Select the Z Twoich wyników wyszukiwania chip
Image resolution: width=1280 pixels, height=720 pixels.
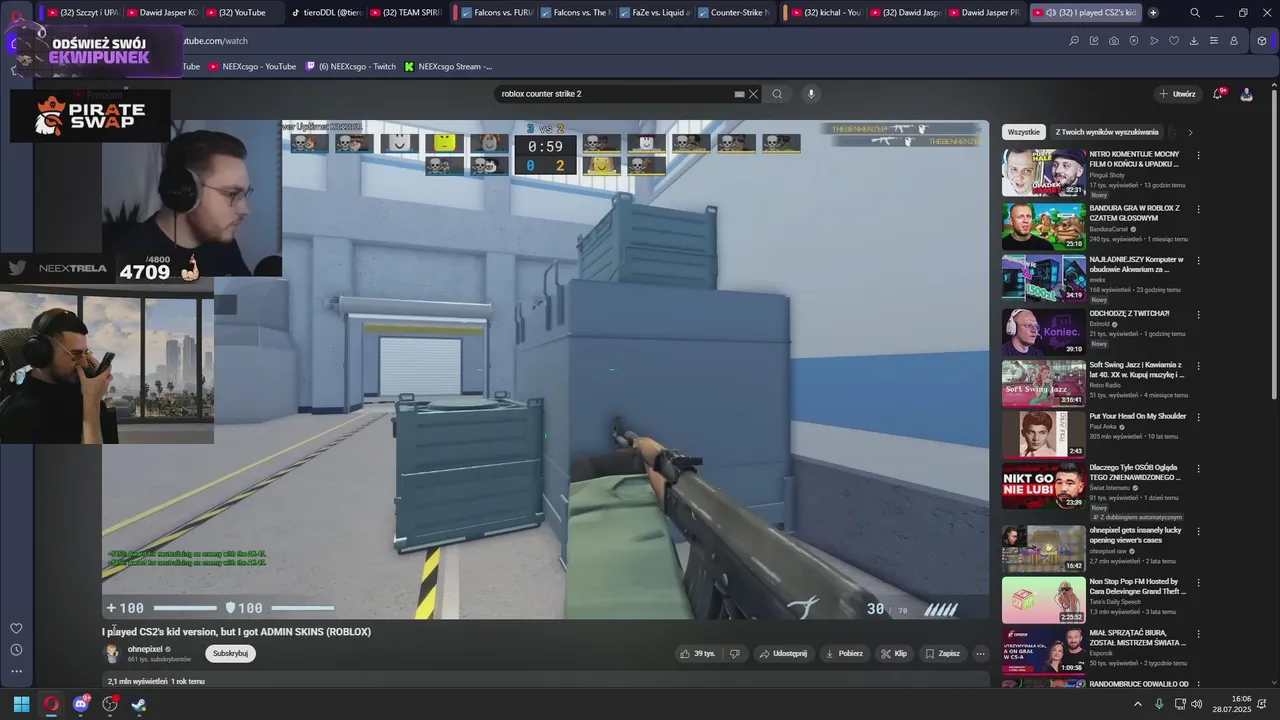click(1107, 132)
